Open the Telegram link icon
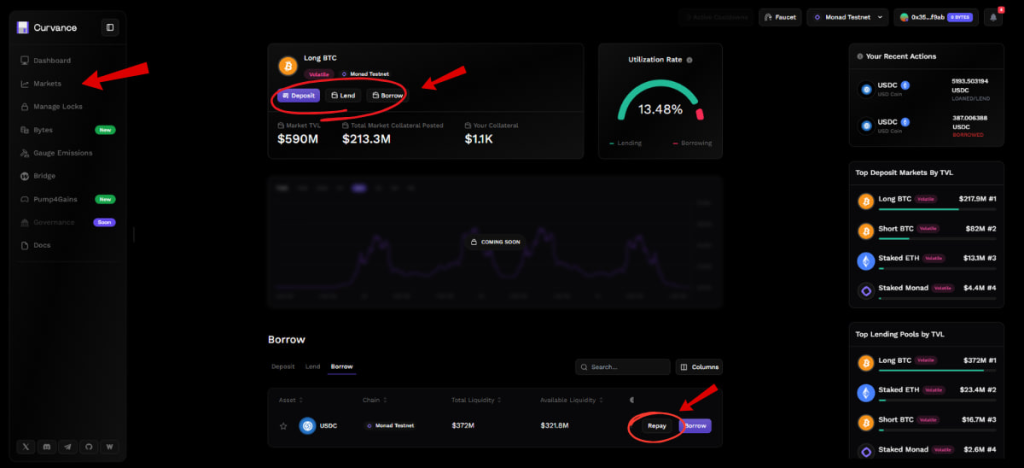The height and width of the screenshot is (468, 1024). click(x=67, y=446)
